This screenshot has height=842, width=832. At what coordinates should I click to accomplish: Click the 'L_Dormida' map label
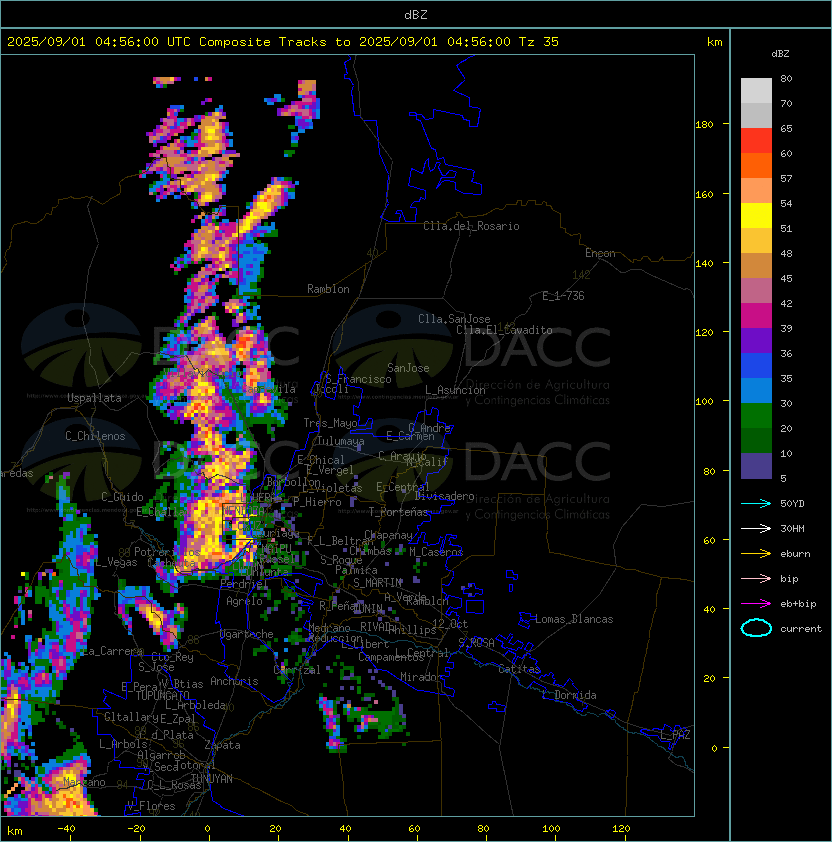pos(569,695)
